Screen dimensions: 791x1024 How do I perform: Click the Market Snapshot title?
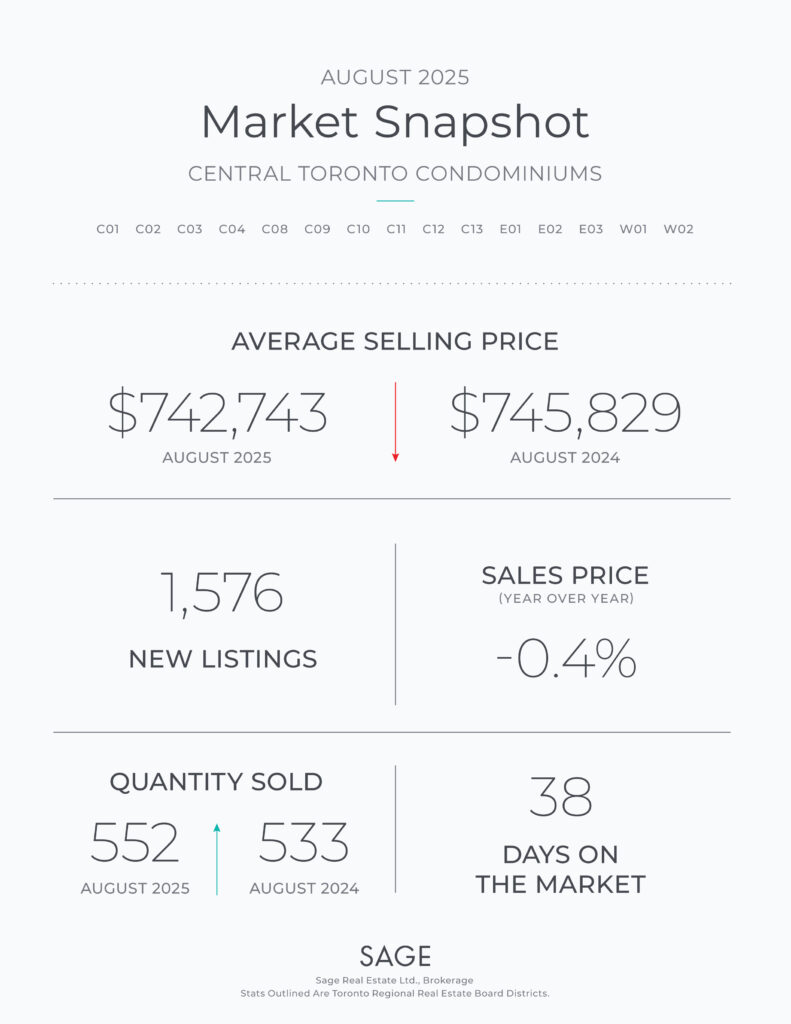(x=395, y=122)
